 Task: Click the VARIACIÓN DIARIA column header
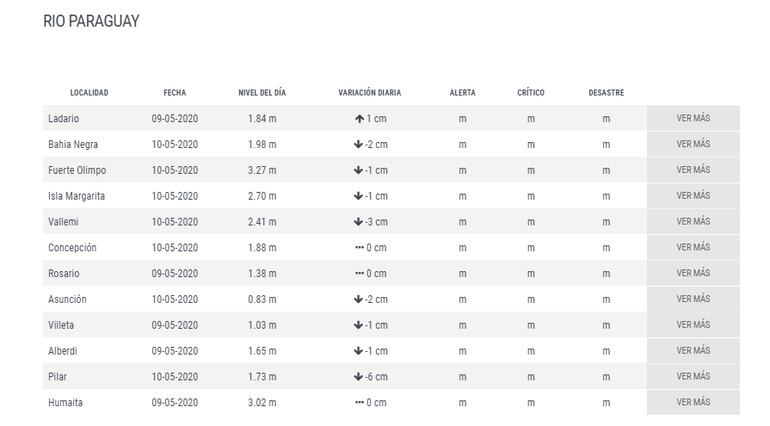(x=369, y=93)
